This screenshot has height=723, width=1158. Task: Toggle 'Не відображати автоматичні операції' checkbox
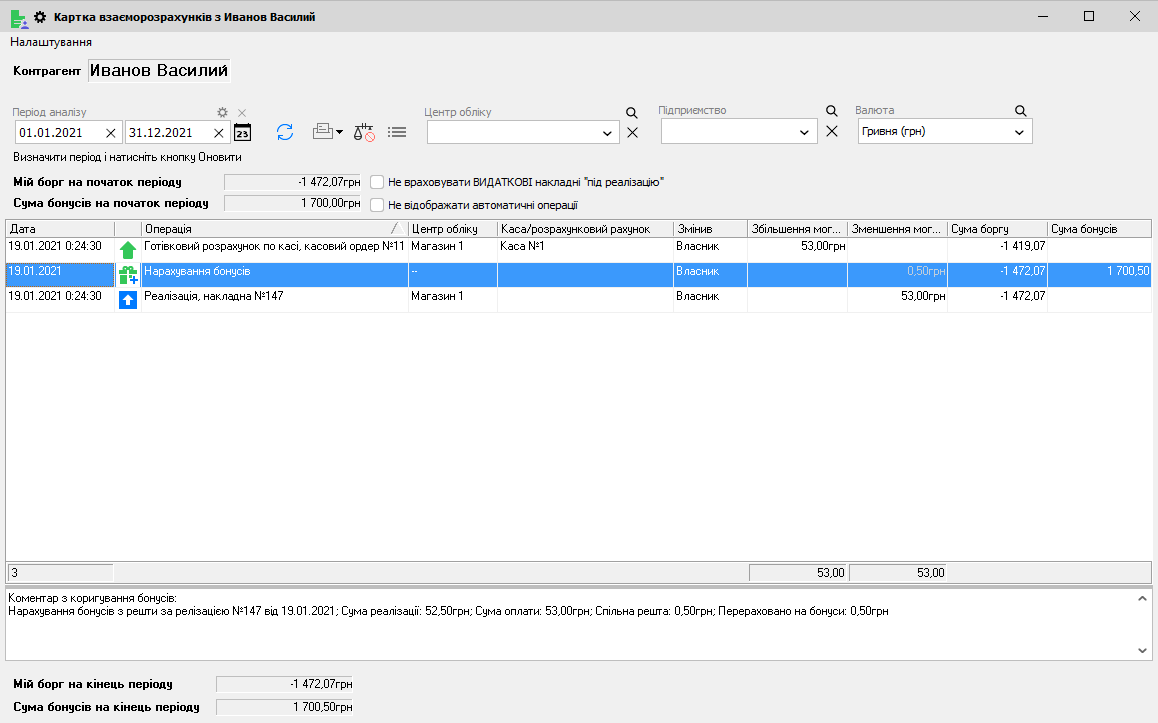378,205
